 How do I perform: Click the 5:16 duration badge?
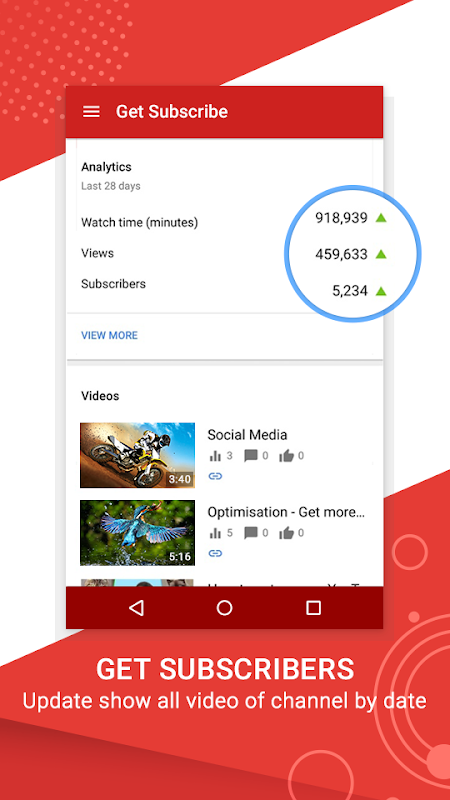pos(180,557)
